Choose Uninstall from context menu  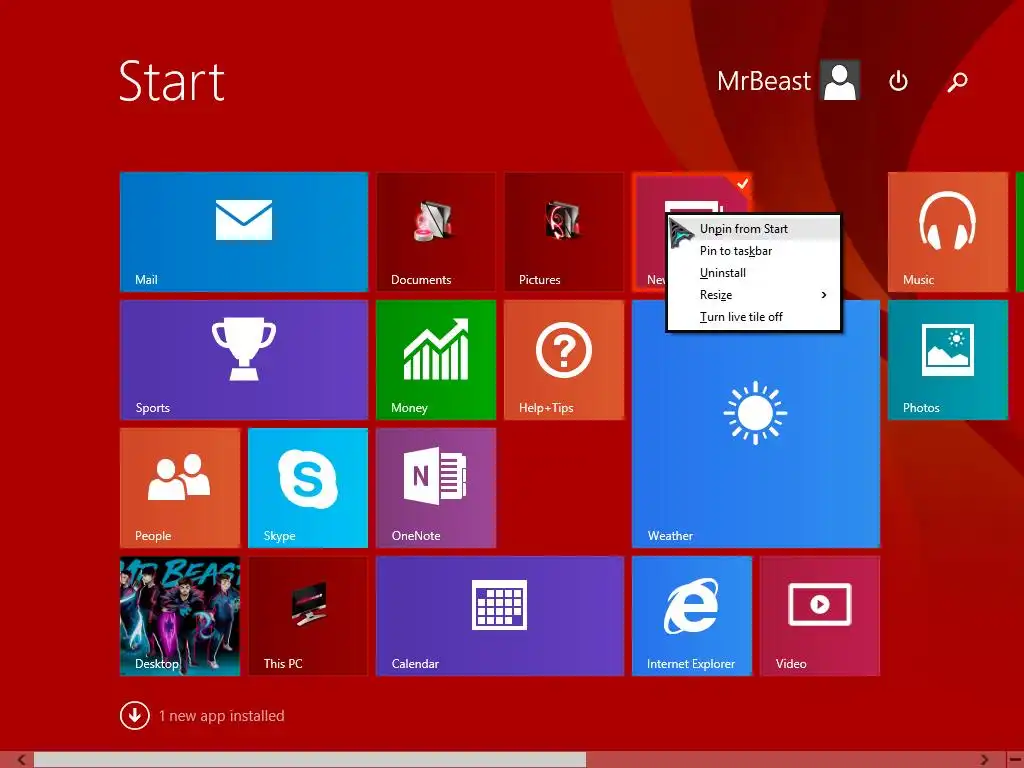(x=754, y=273)
